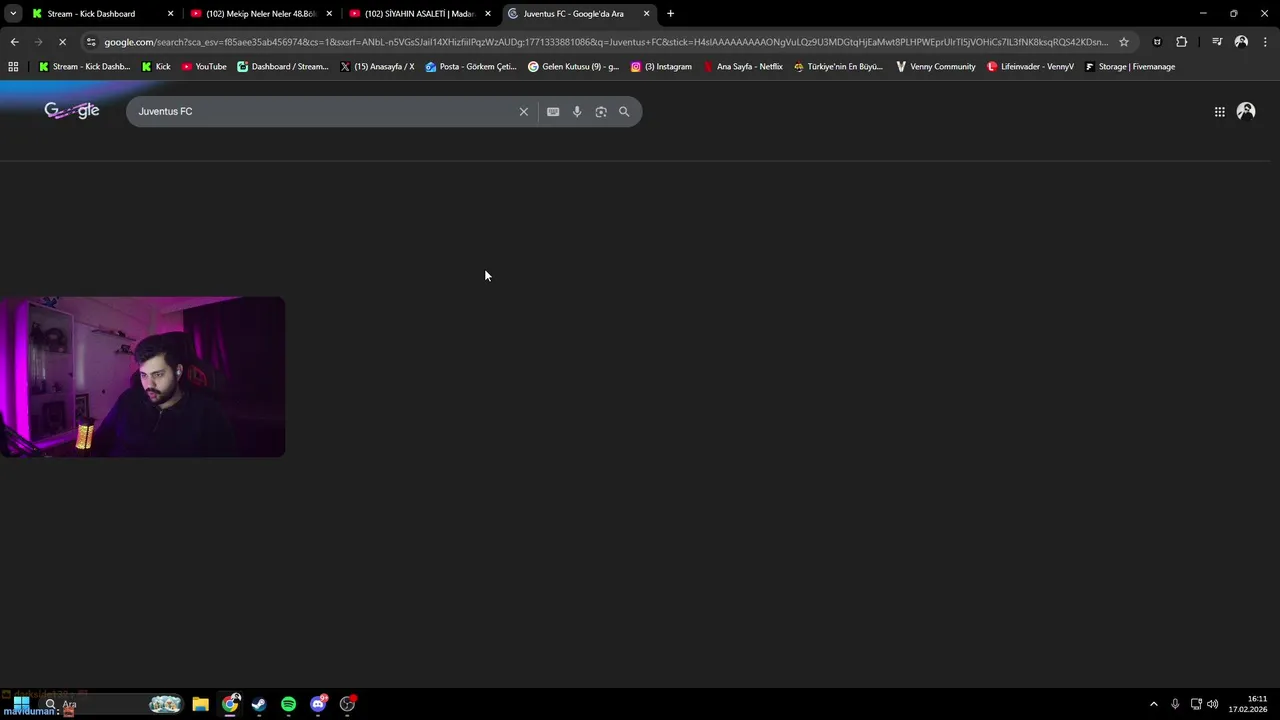Screen dimensions: 1280x720
Task: Click the Chrome taskbar icon
Action: [x=230, y=704]
